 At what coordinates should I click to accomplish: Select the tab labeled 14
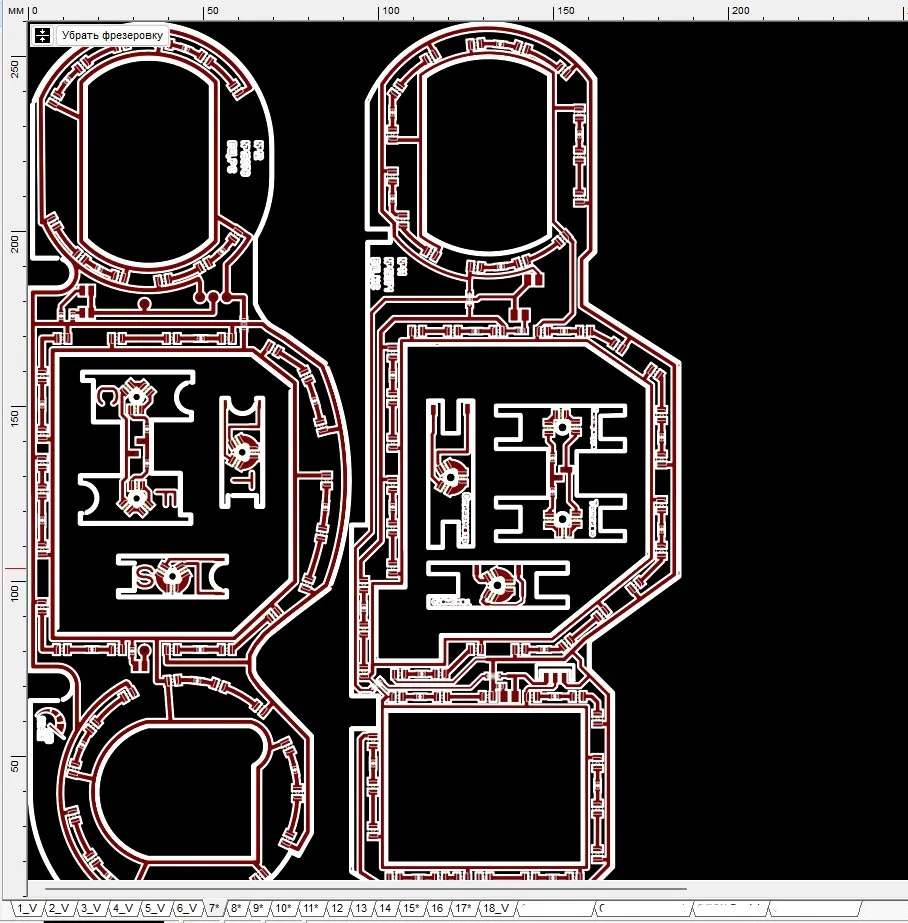click(x=385, y=909)
